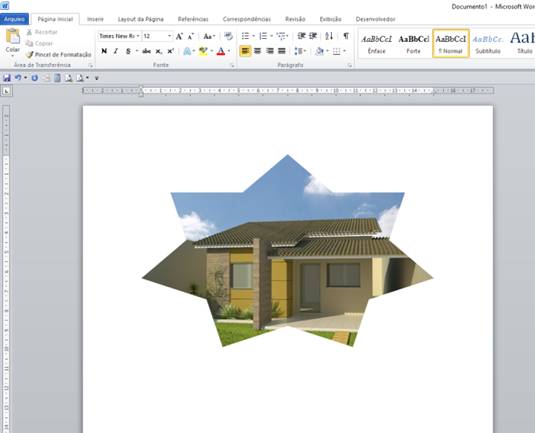
Task: Decrease font size with shrink font icon
Action: pyautogui.click(x=191, y=36)
